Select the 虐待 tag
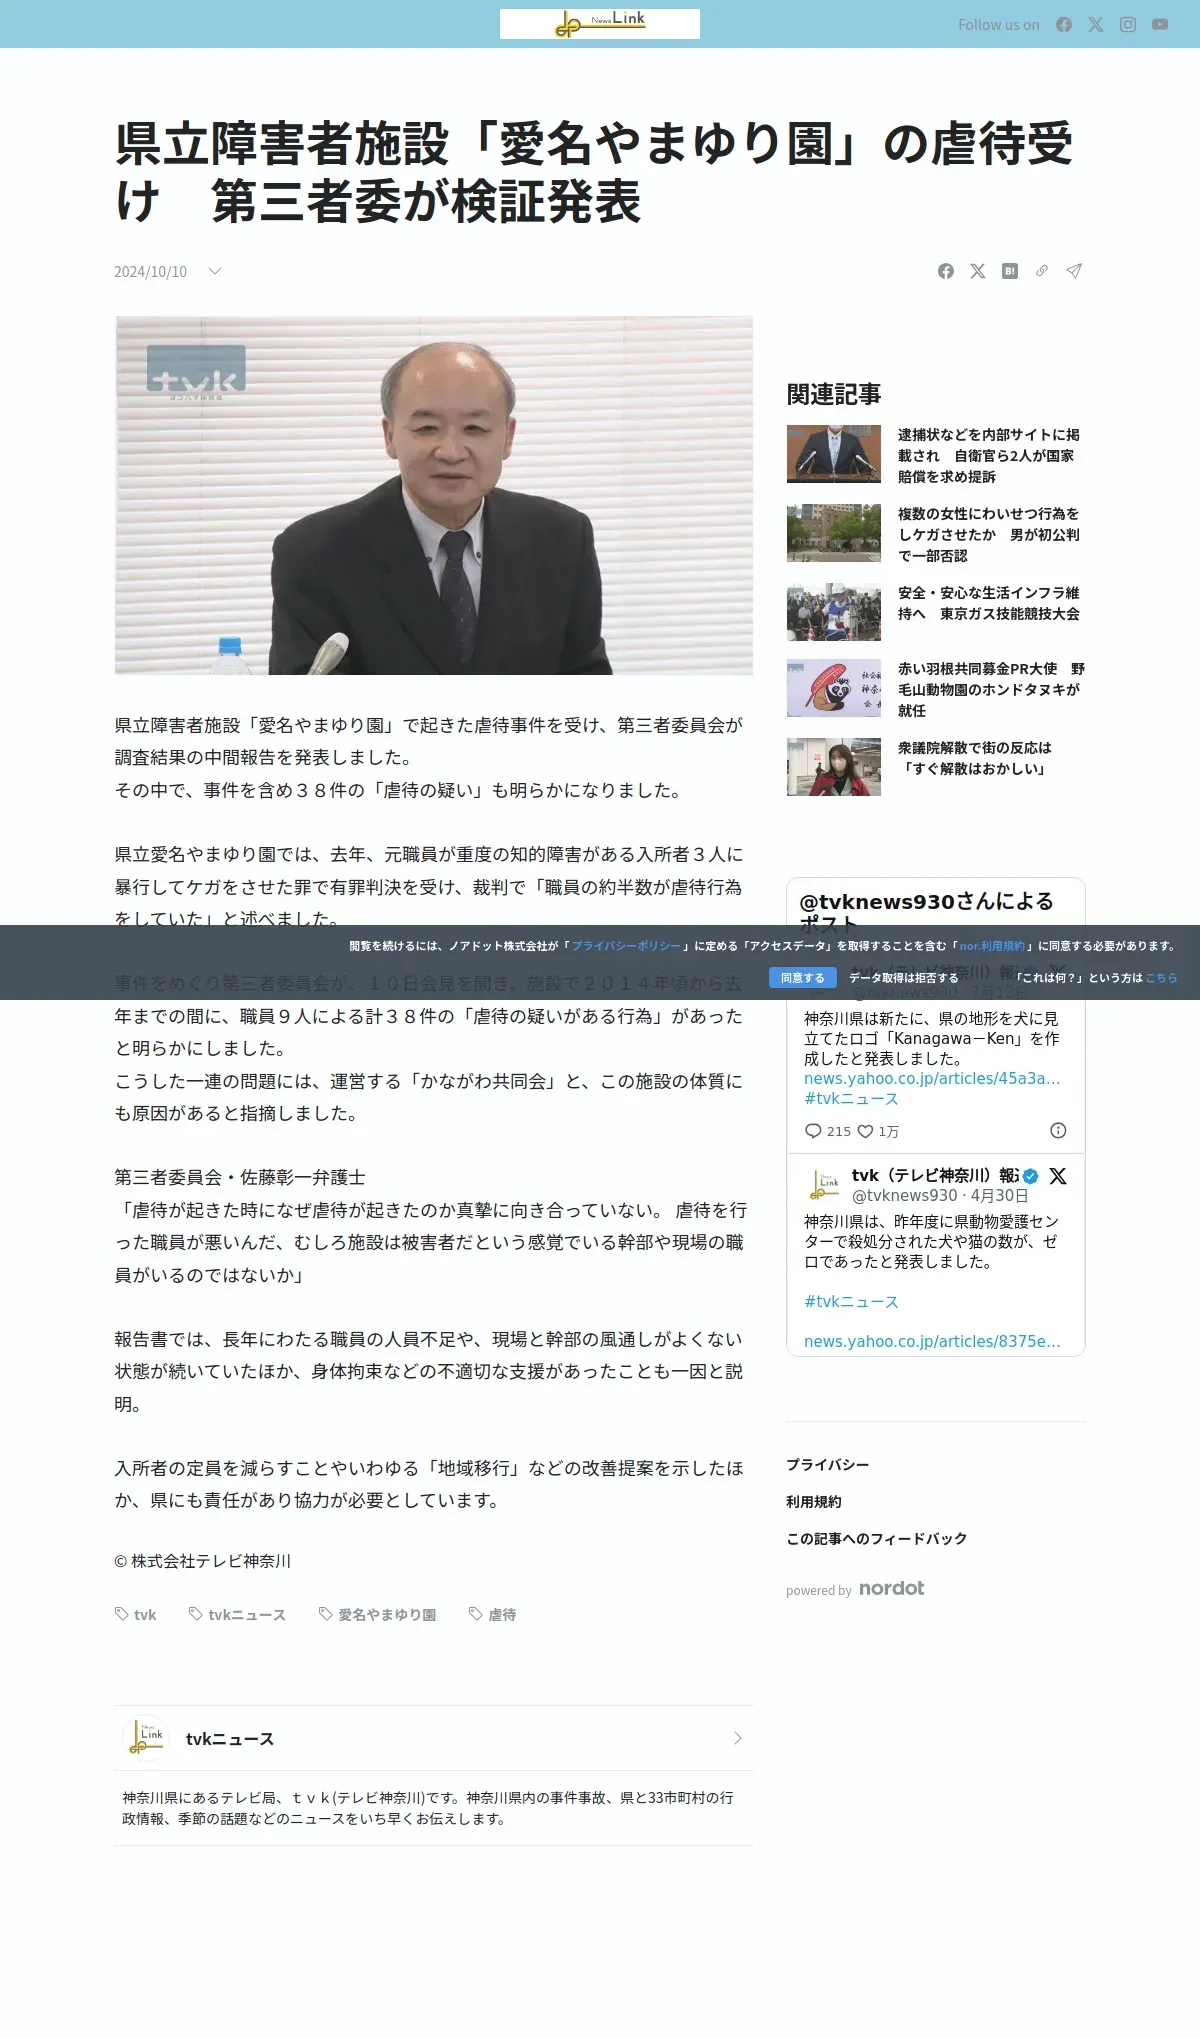This screenshot has height=2038, width=1200. click(x=493, y=1615)
